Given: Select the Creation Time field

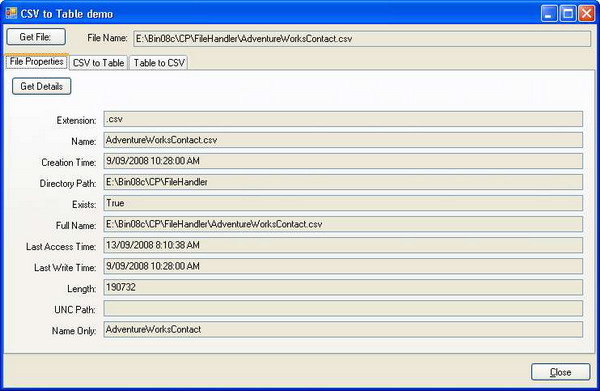Looking at the screenshot, I should (x=343, y=161).
